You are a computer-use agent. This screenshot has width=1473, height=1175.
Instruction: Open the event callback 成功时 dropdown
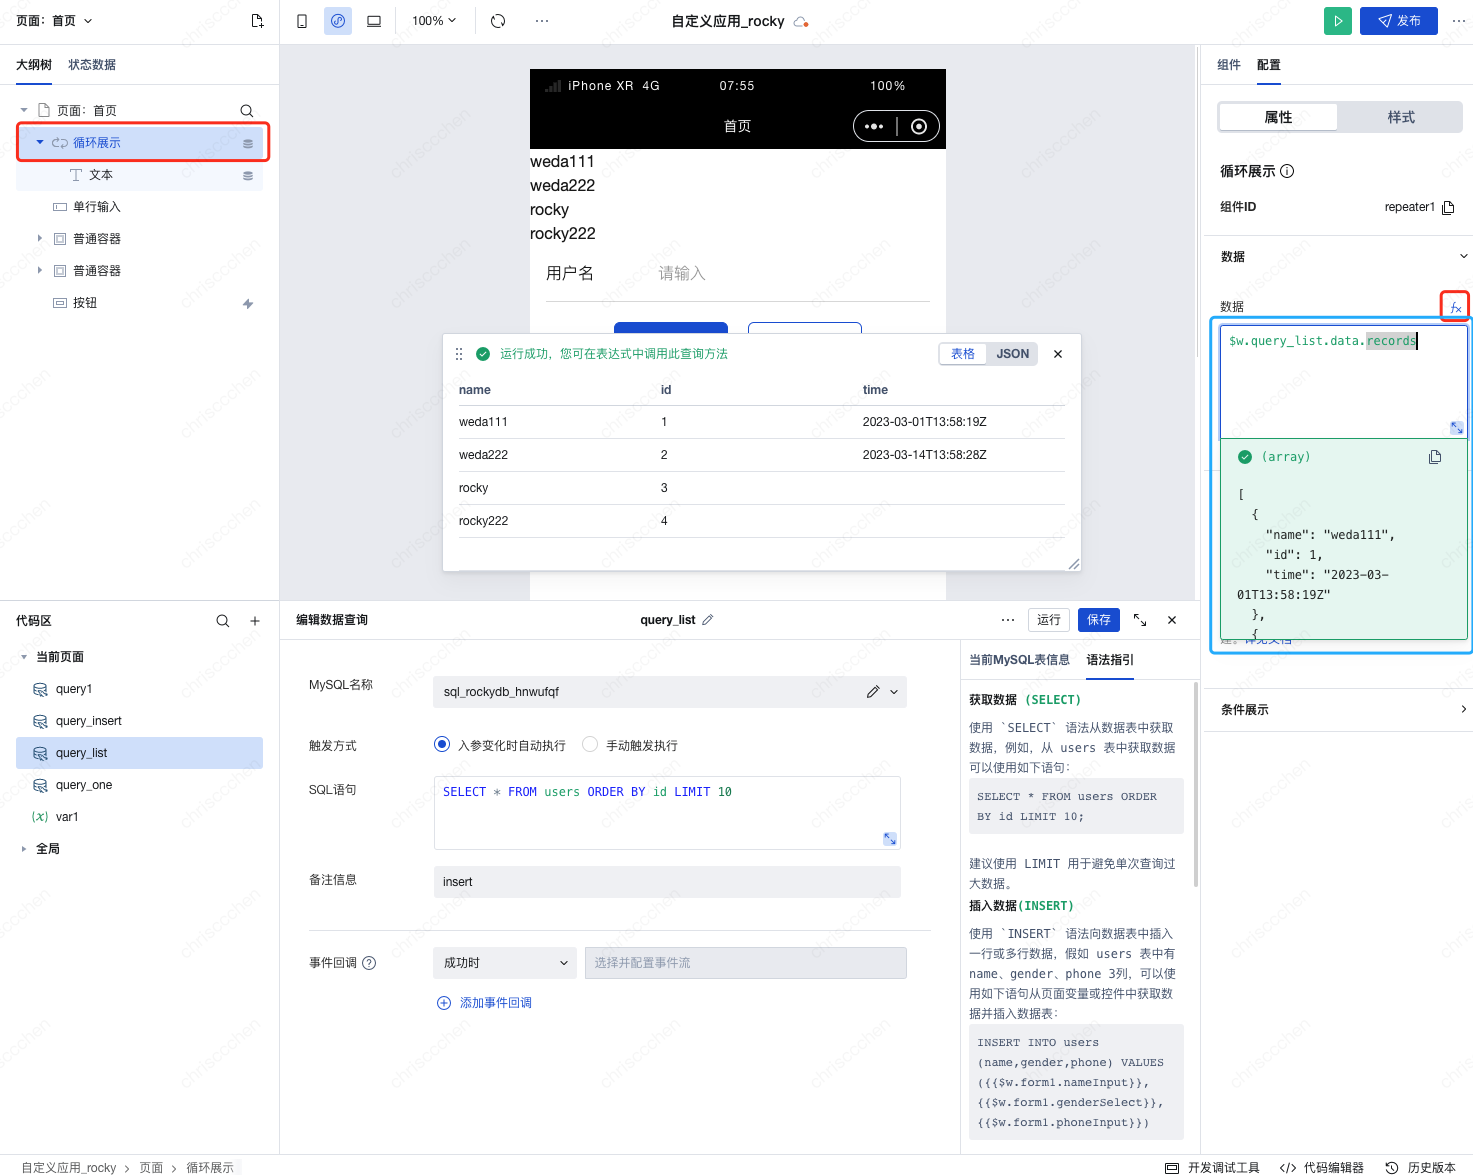[504, 963]
